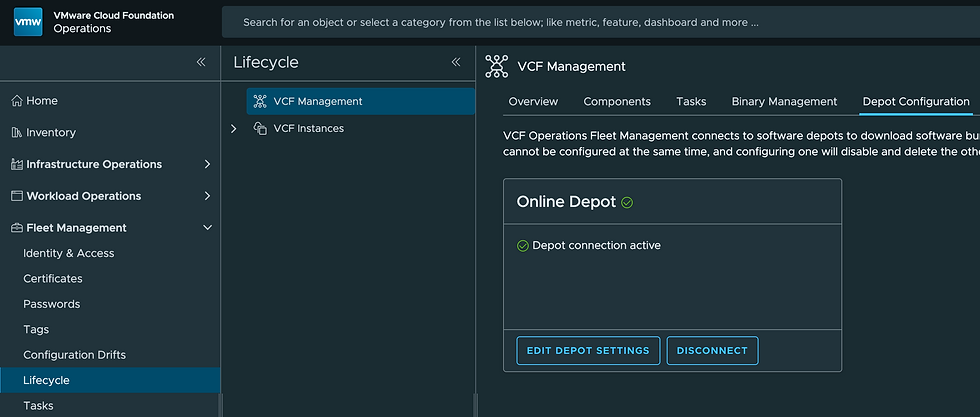Viewport: 980px width, 417px height.
Task: Click the global search field
Action: coord(600,22)
